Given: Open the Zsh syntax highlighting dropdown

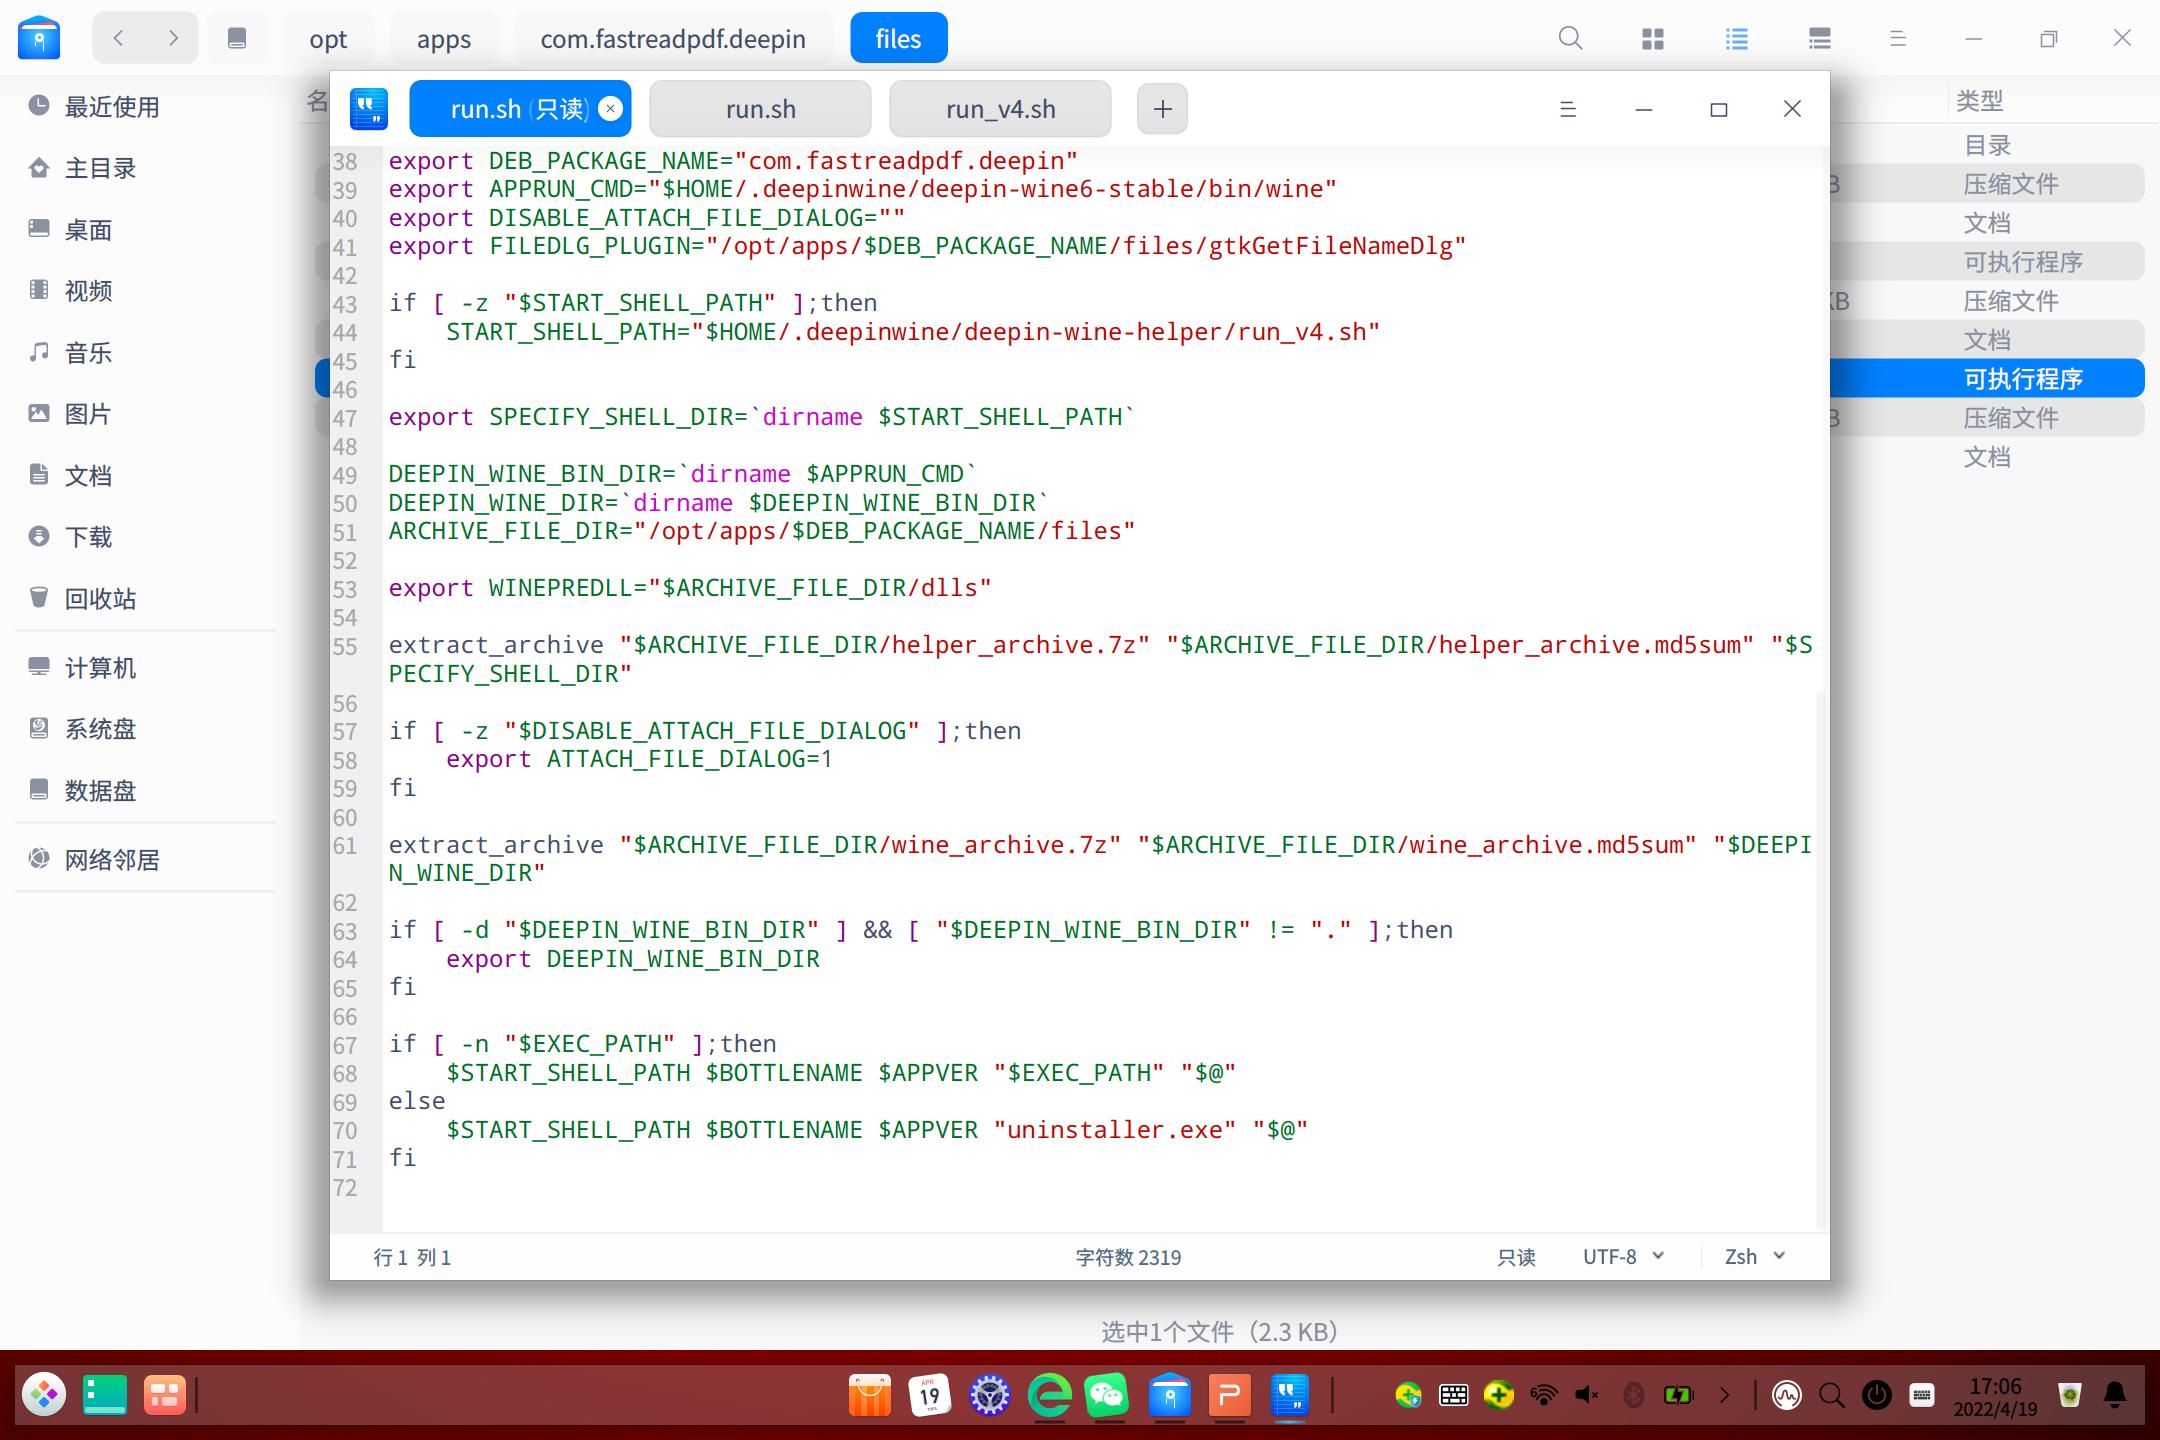Looking at the screenshot, I should click(x=1754, y=1257).
